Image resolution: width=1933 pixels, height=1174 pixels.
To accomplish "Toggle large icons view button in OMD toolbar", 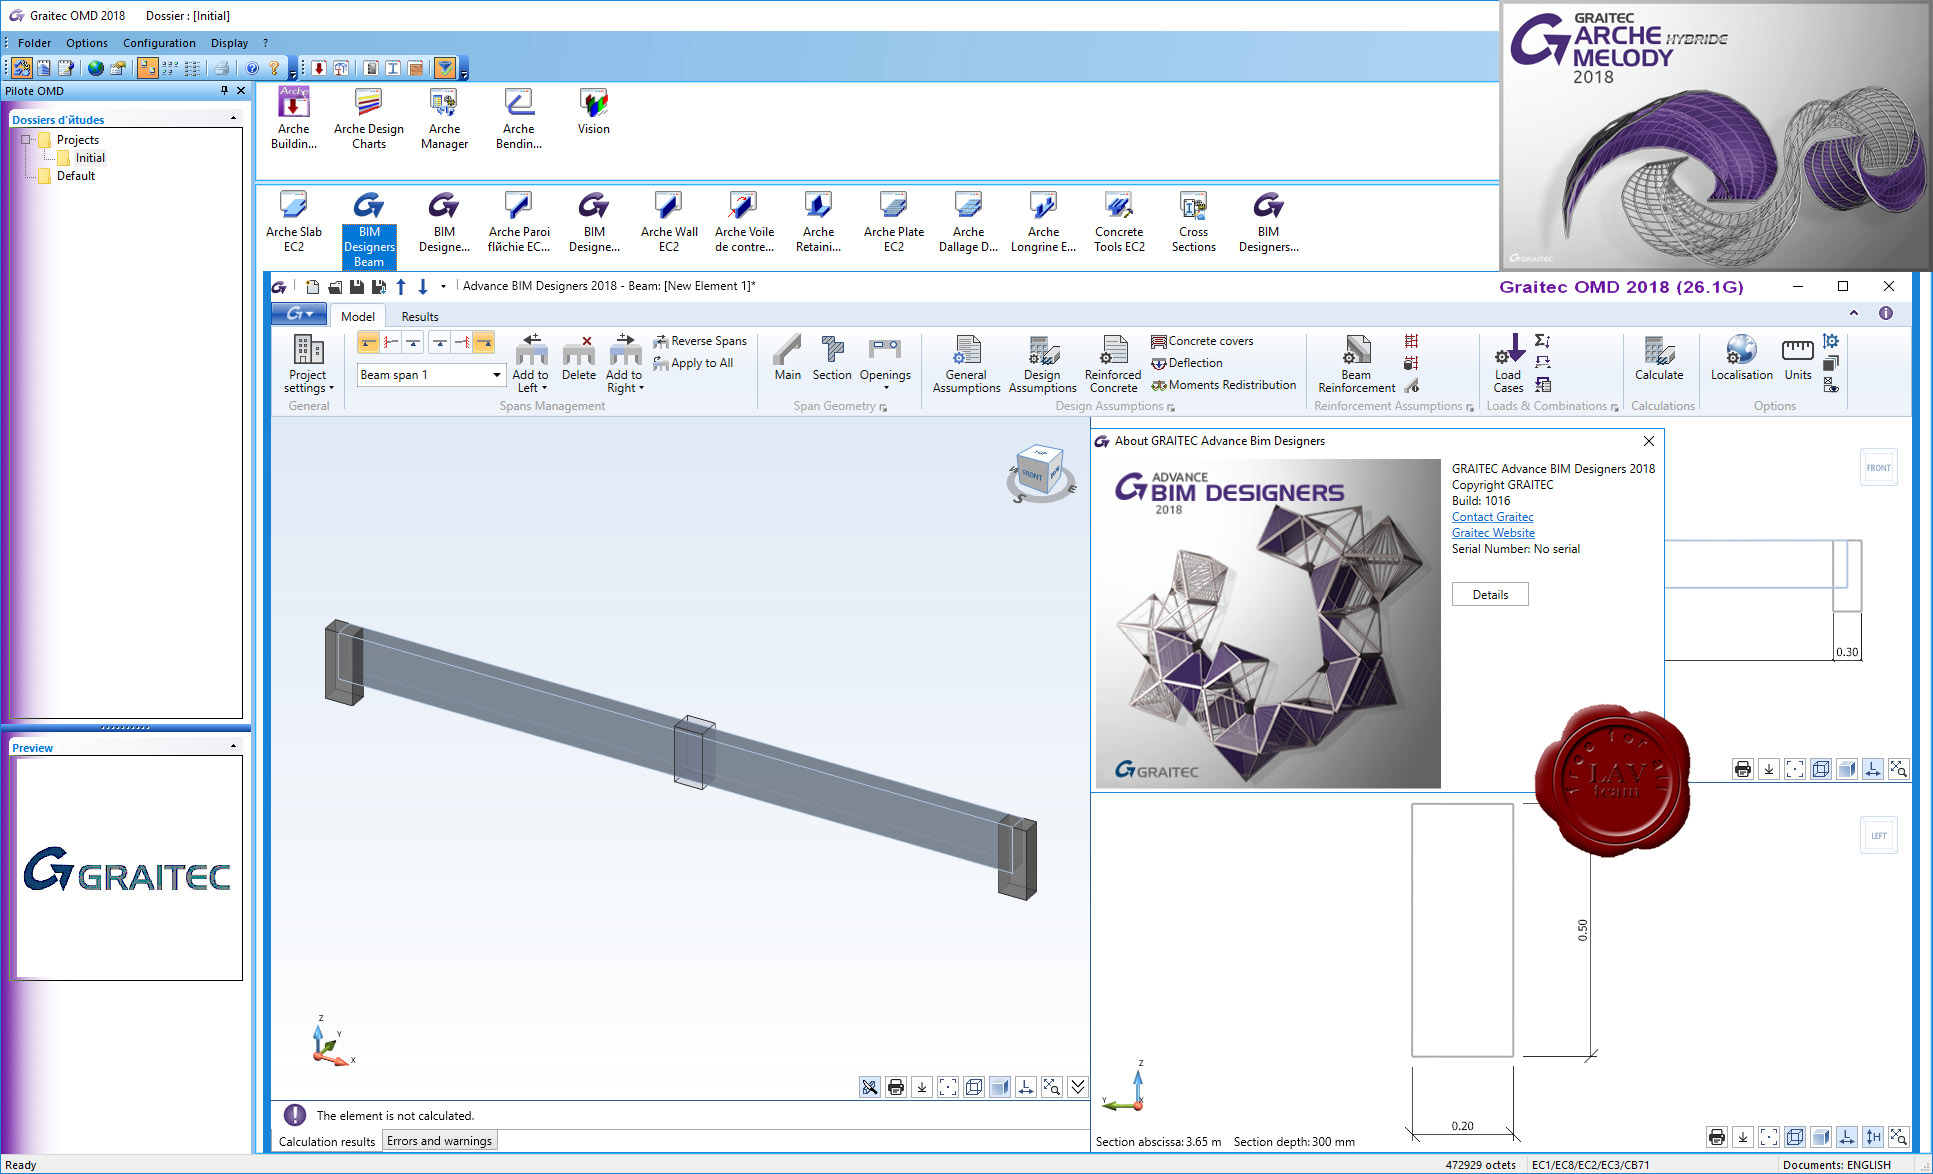I will click(147, 68).
